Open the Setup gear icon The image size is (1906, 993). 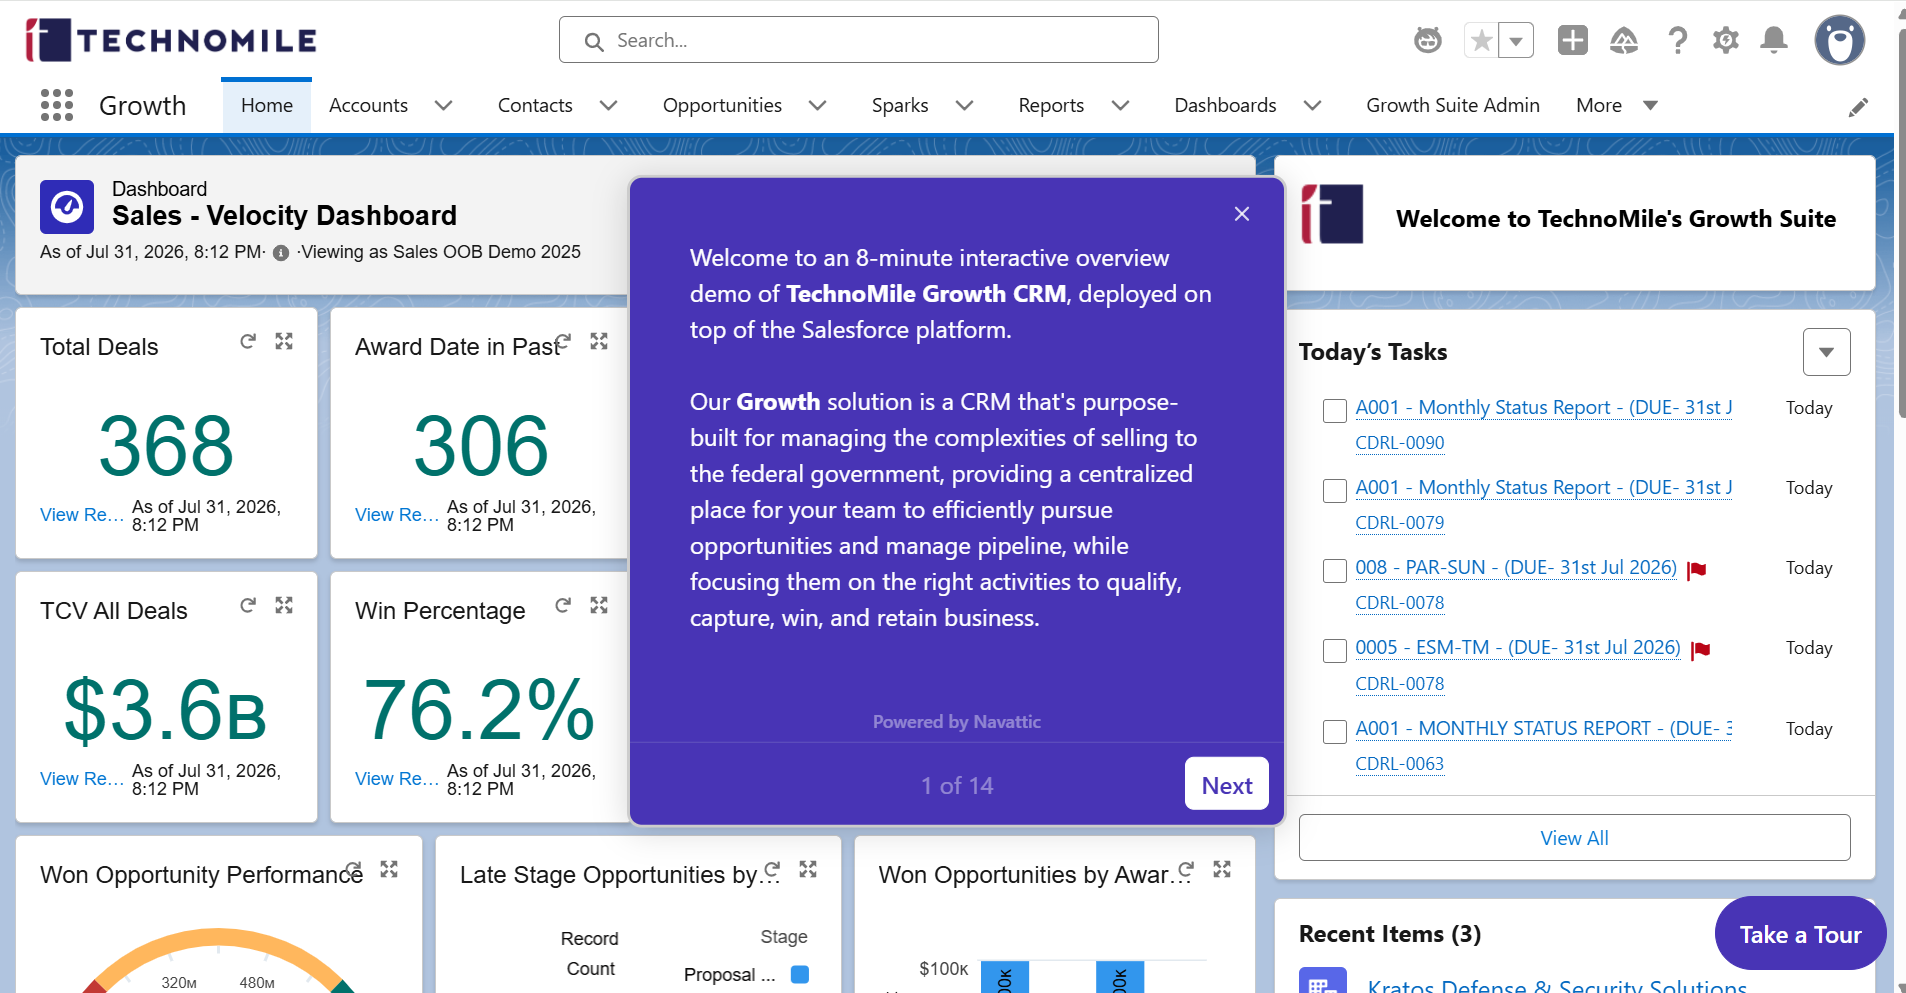(x=1726, y=40)
